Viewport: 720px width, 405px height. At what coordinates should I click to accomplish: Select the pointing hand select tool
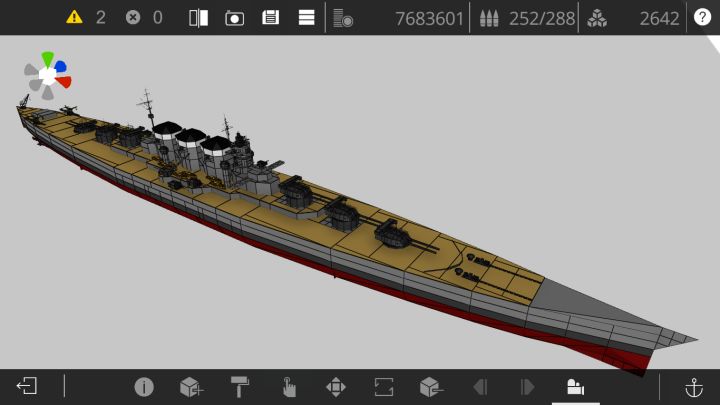click(288, 387)
